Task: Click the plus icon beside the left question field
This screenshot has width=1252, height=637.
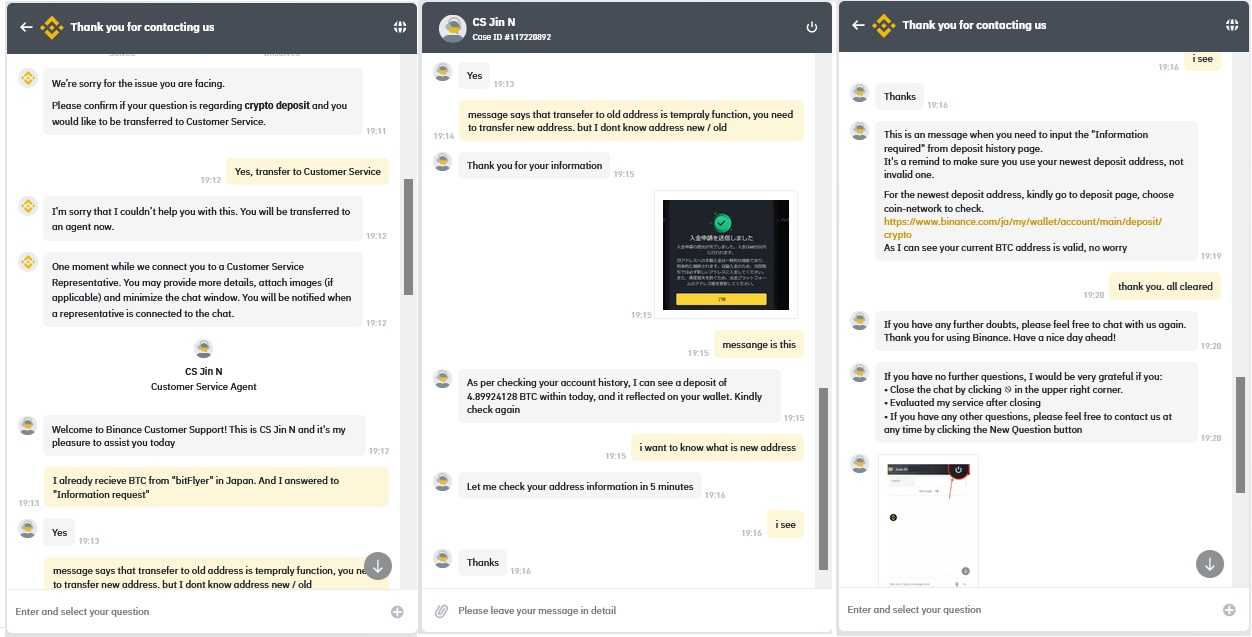Action: pyautogui.click(x=397, y=610)
